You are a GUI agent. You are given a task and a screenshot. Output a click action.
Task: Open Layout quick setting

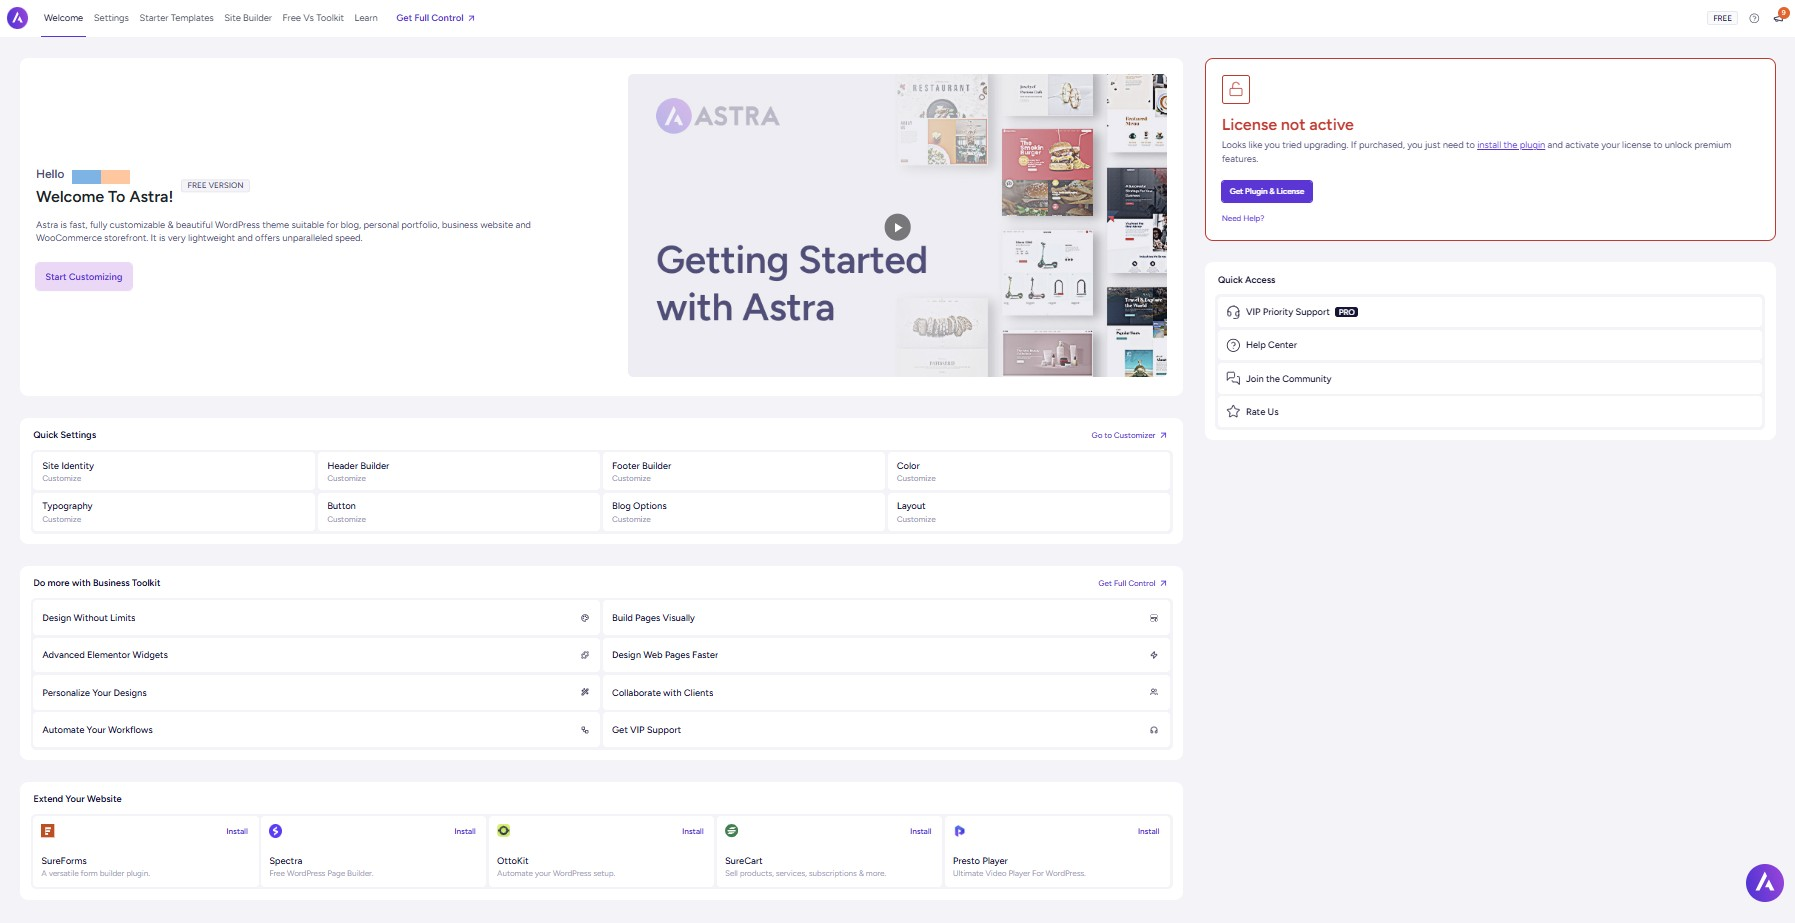pyautogui.click(x=1029, y=512)
